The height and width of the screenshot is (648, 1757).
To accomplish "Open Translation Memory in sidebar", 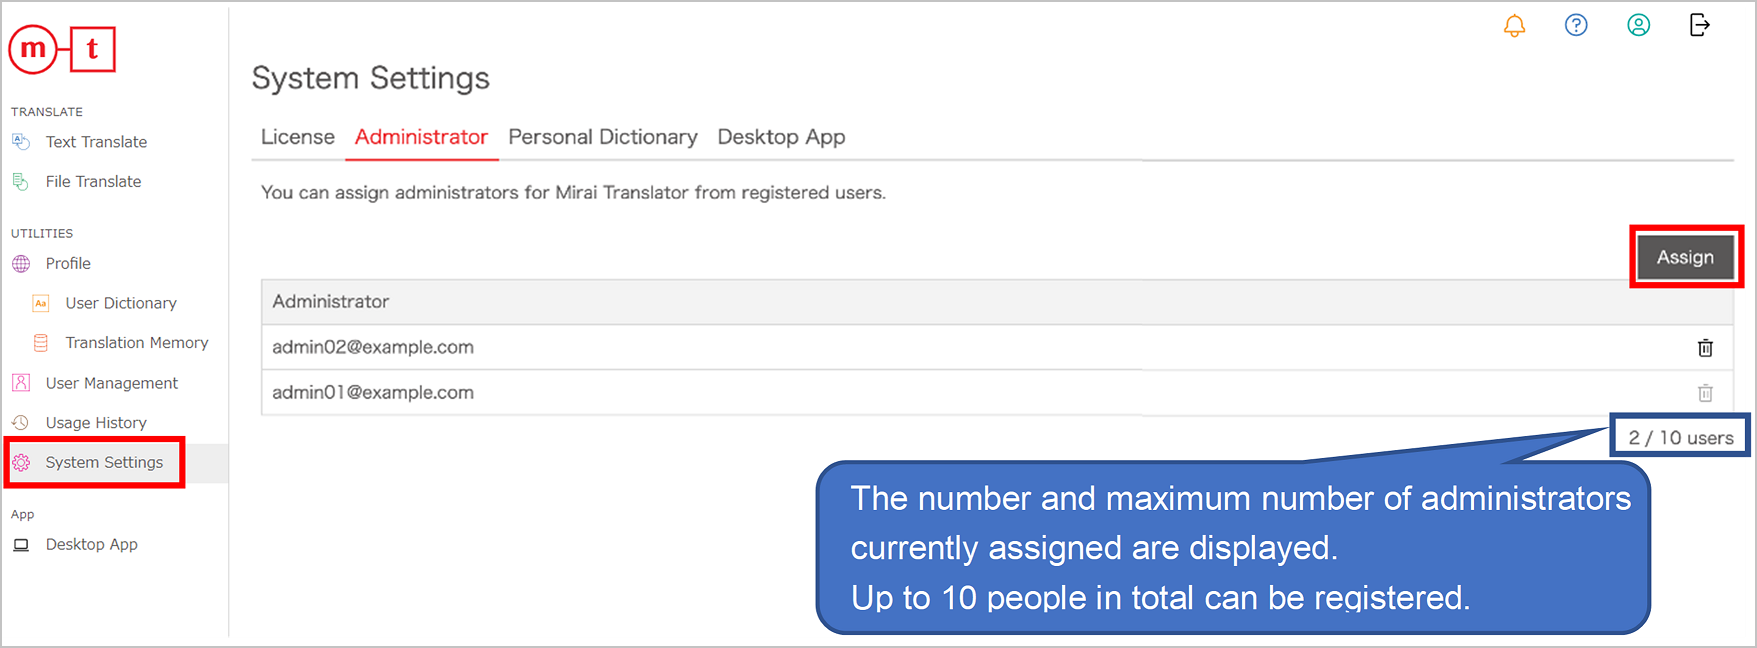I will tap(137, 343).
